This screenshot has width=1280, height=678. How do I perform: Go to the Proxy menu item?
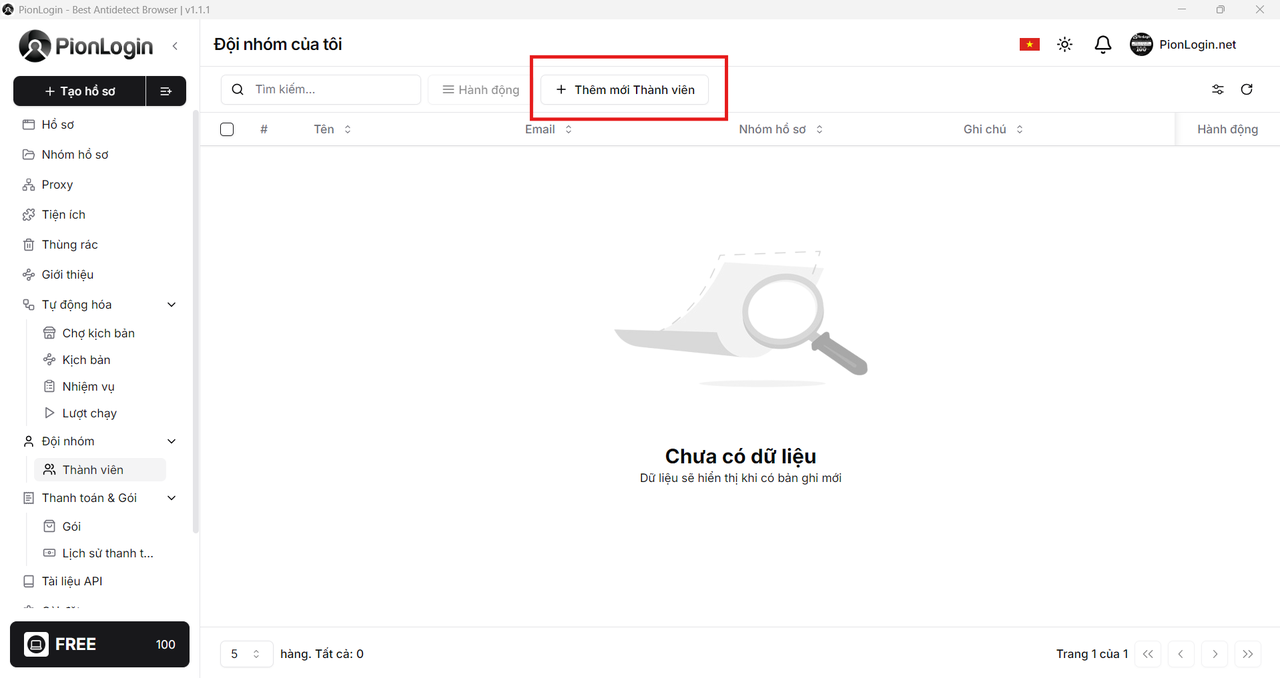[57, 185]
